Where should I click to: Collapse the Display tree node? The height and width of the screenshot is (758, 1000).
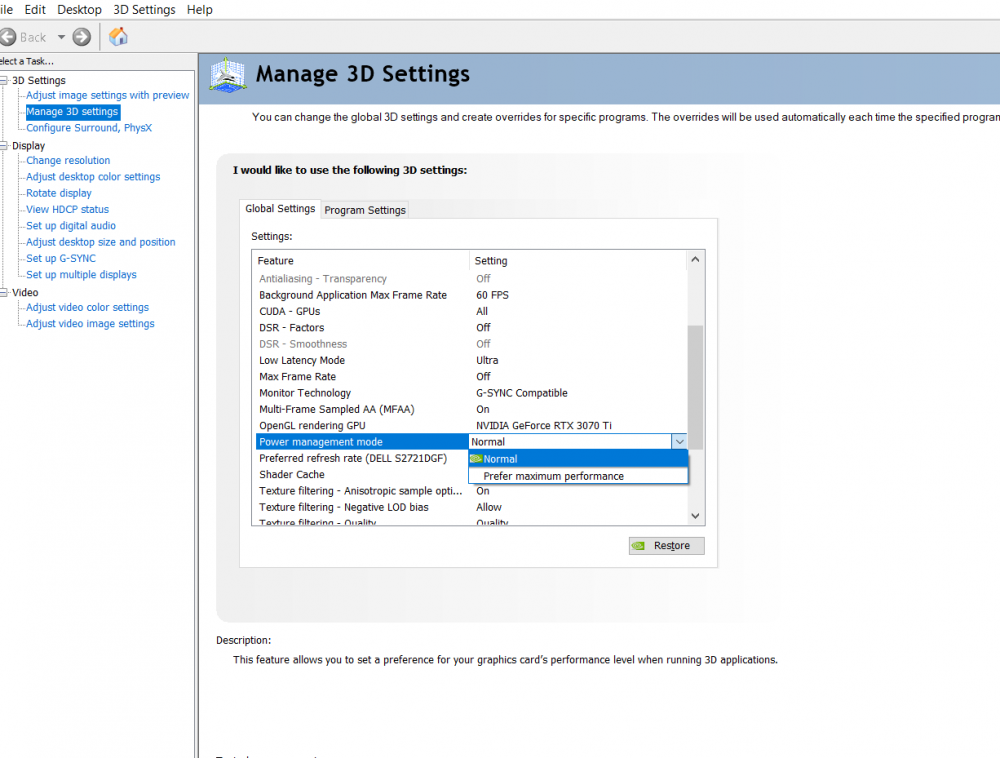tap(4, 146)
